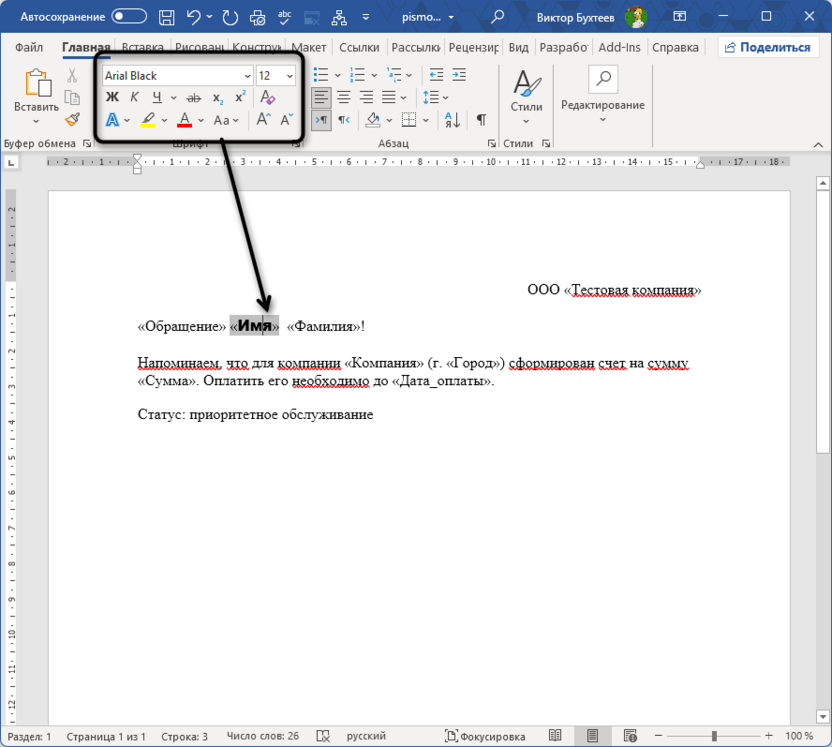Open line spacing options
The image size is (832, 747).
[436, 98]
